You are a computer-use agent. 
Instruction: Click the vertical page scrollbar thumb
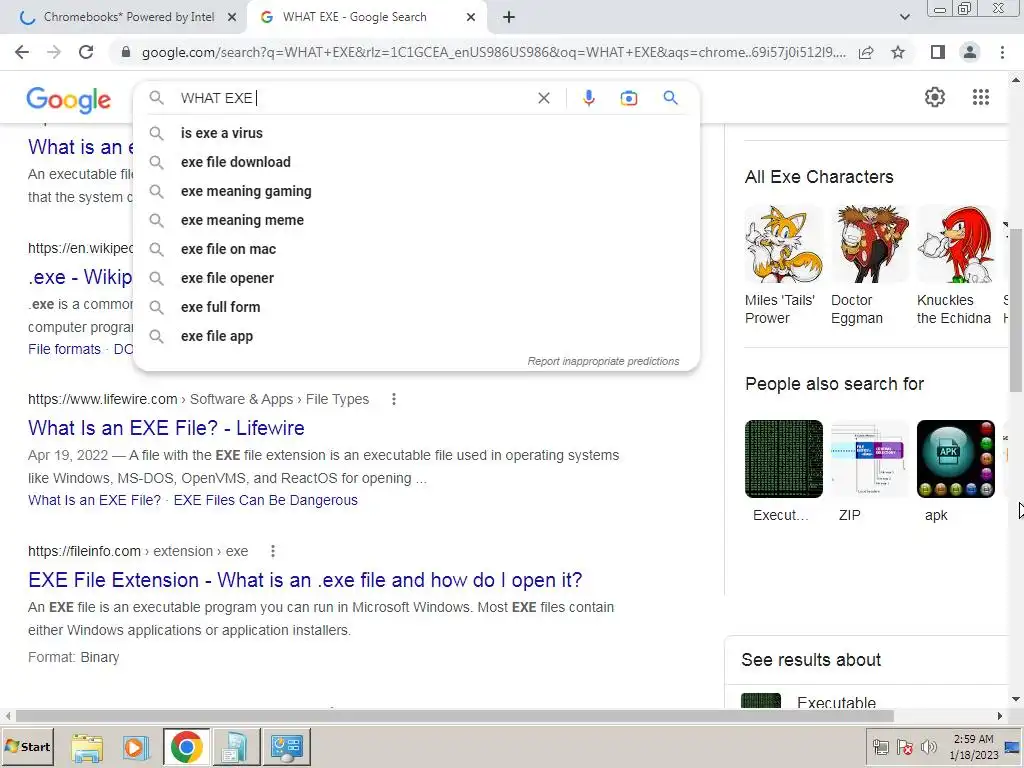coord(1016,310)
